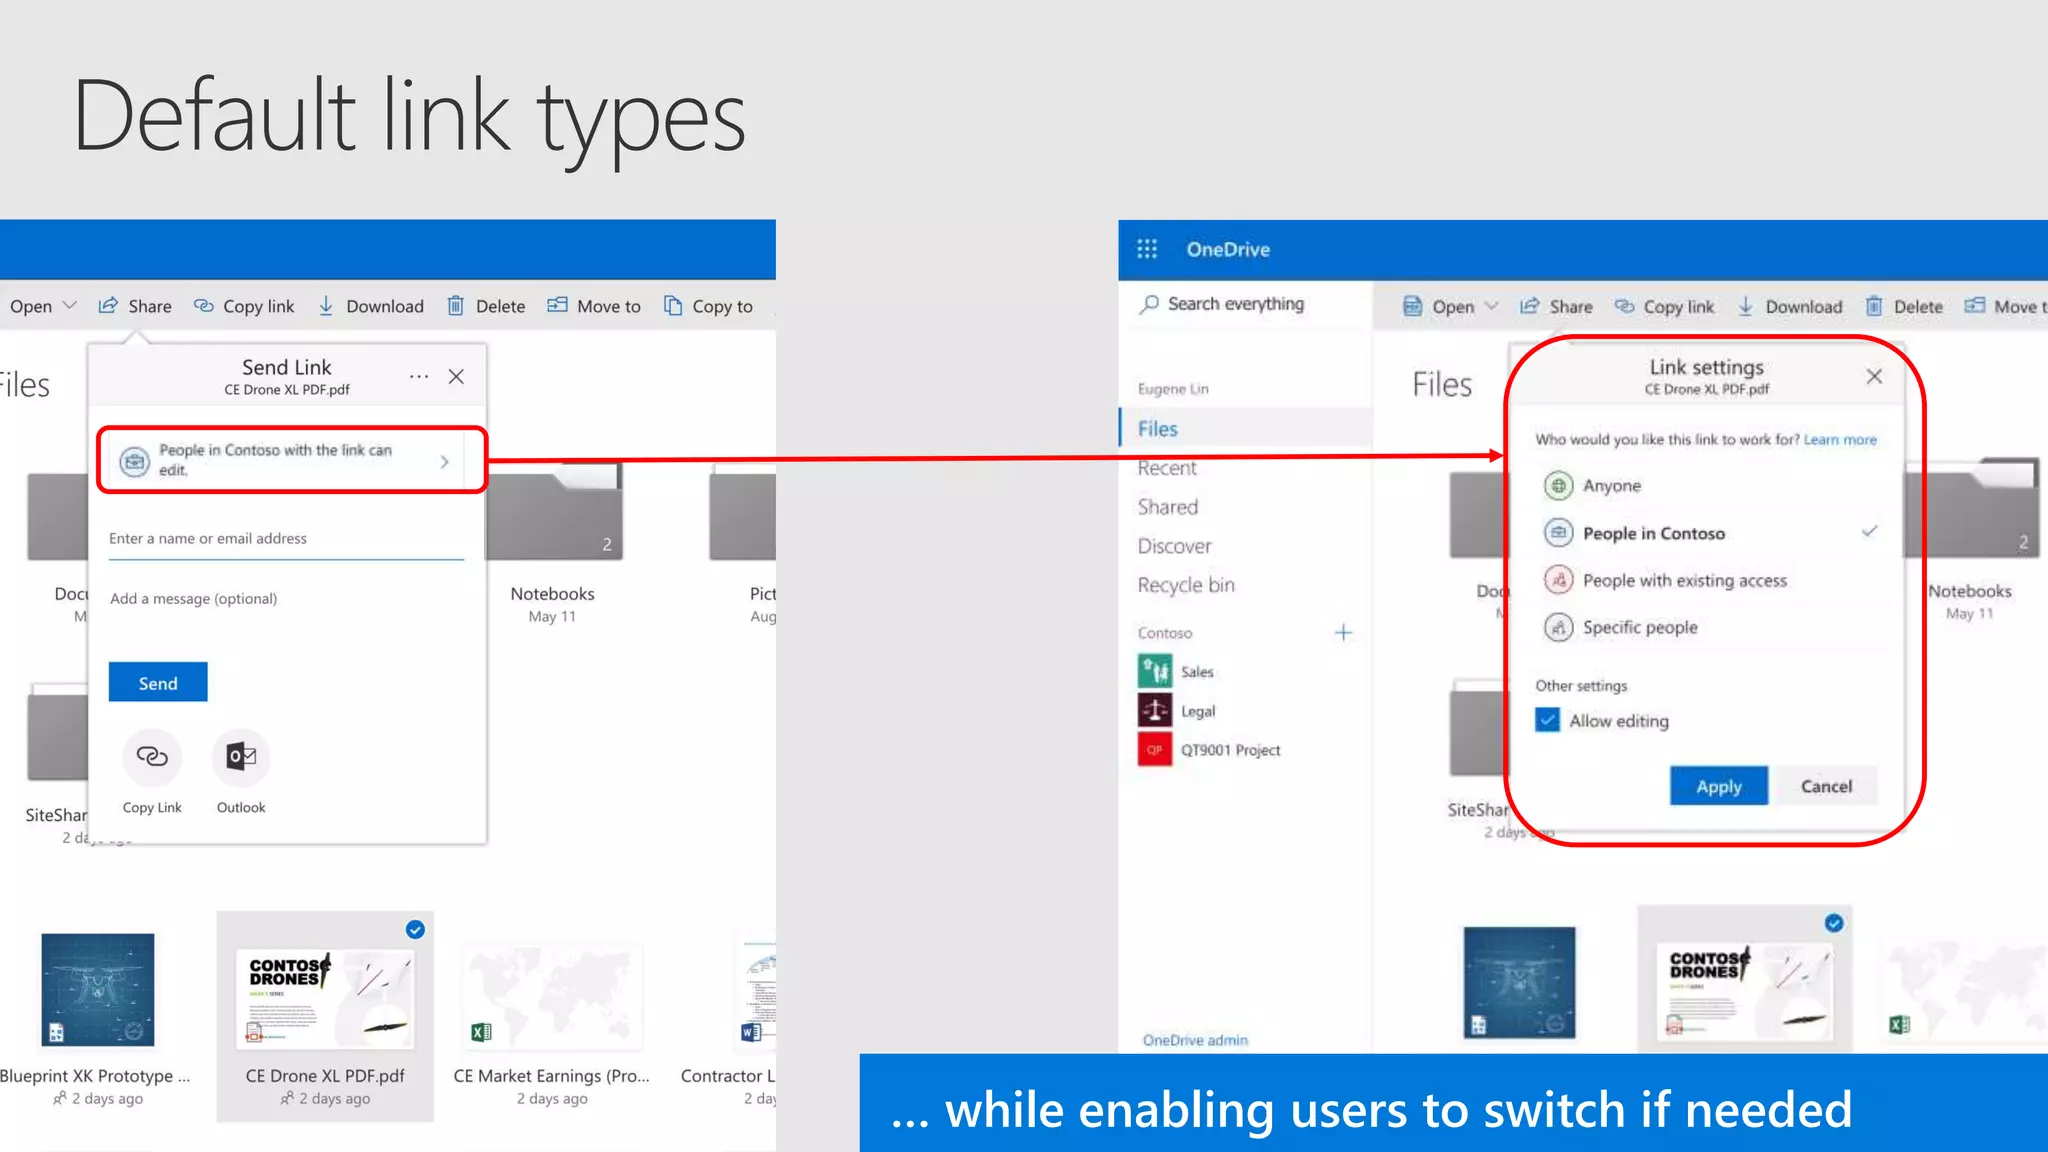
Task: Open Blueprint XK Prototype thumbnail
Action: 98,989
